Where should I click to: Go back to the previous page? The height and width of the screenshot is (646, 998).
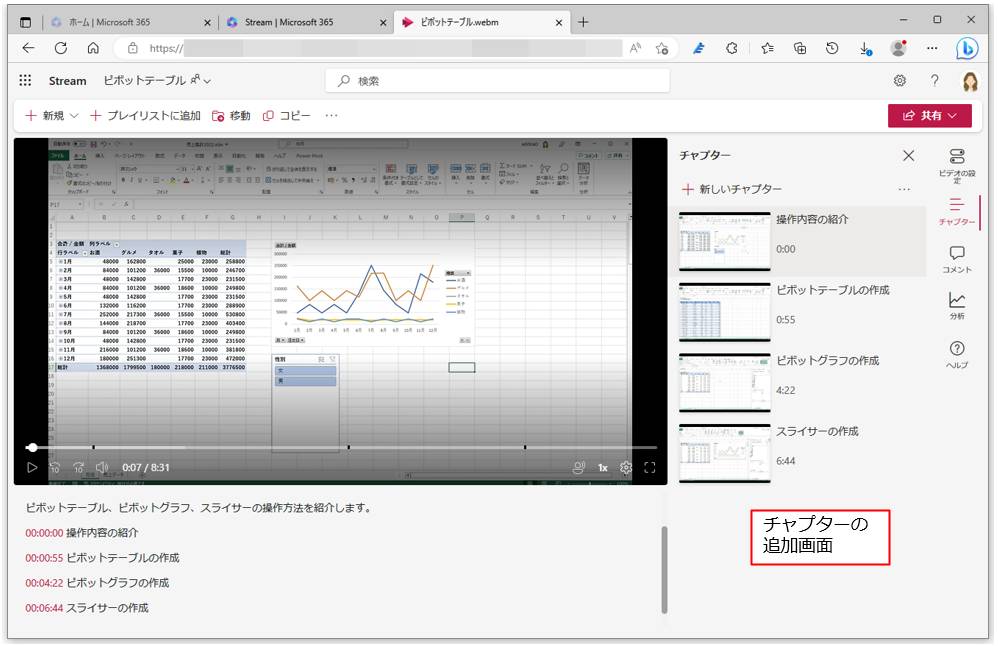[x=29, y=48]
